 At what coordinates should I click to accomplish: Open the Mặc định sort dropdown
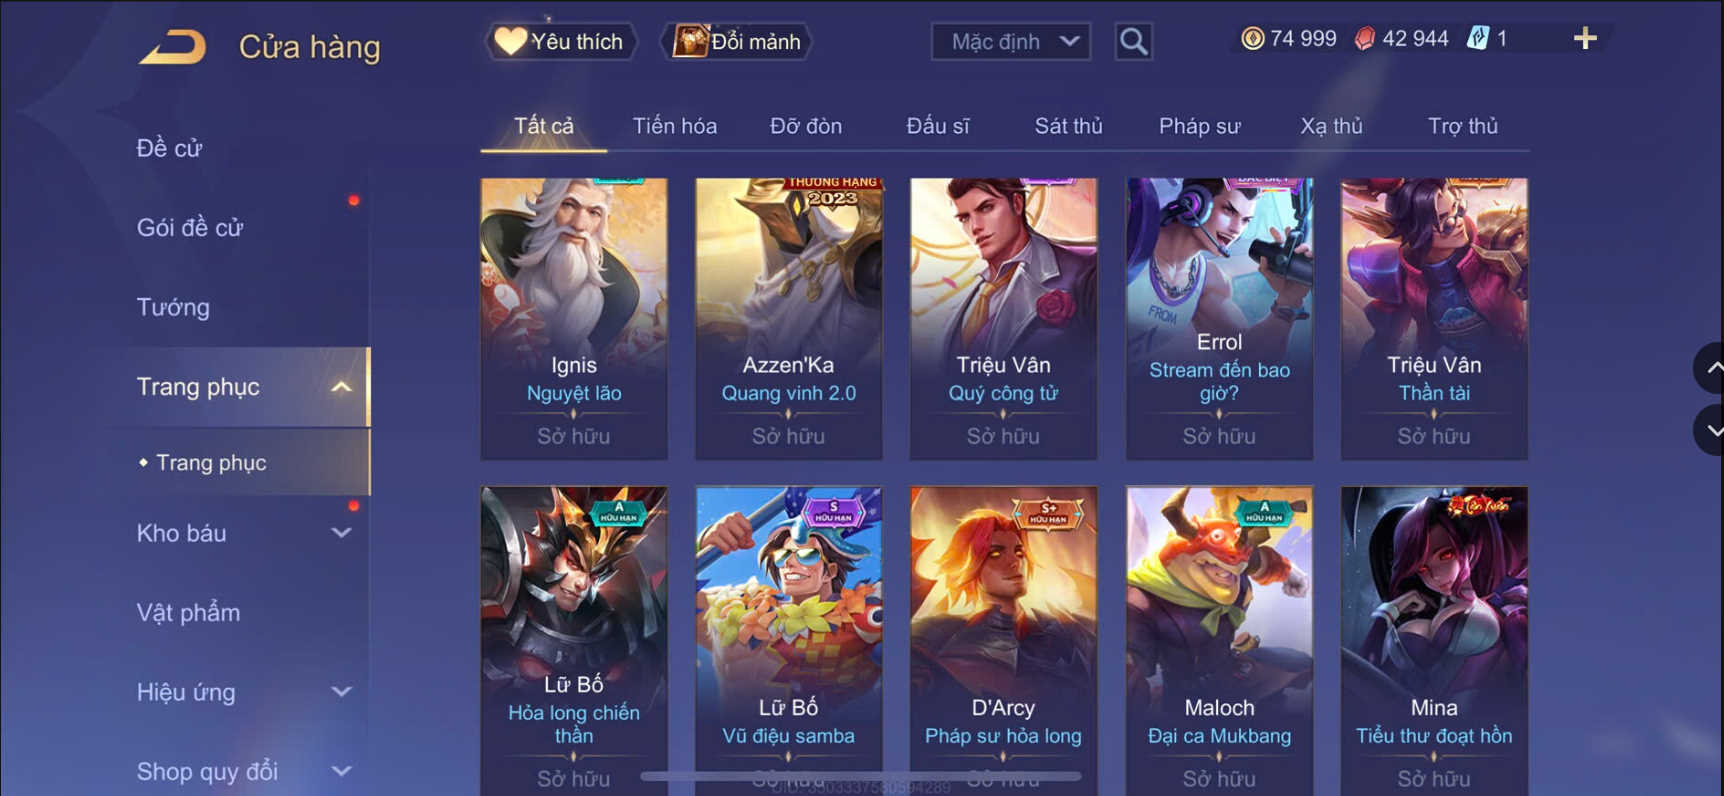[x=1011, y=42]
